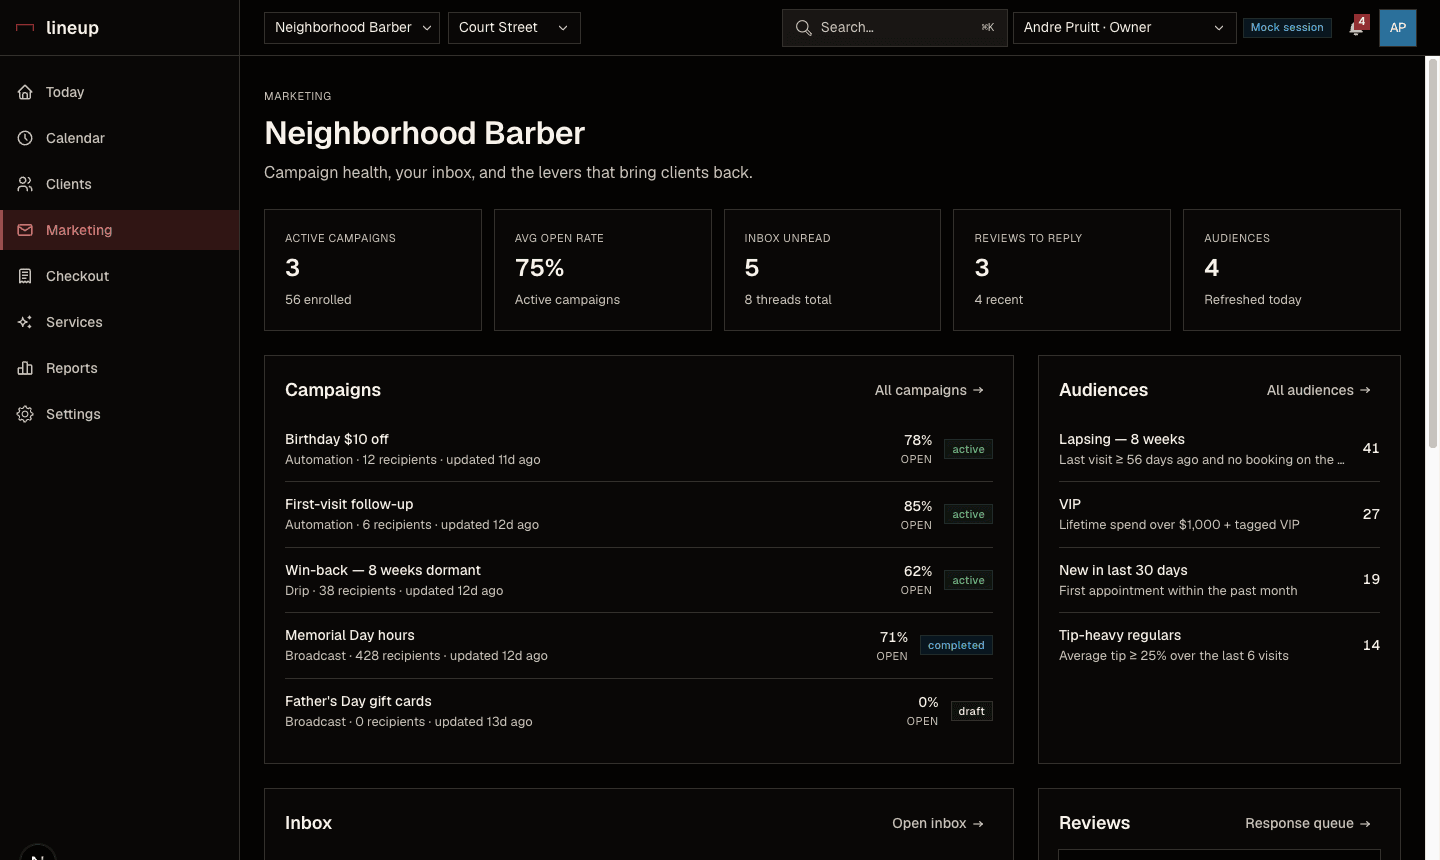Open the Court Street location dropdown
1440x860 pixels.
pos(514,28)
